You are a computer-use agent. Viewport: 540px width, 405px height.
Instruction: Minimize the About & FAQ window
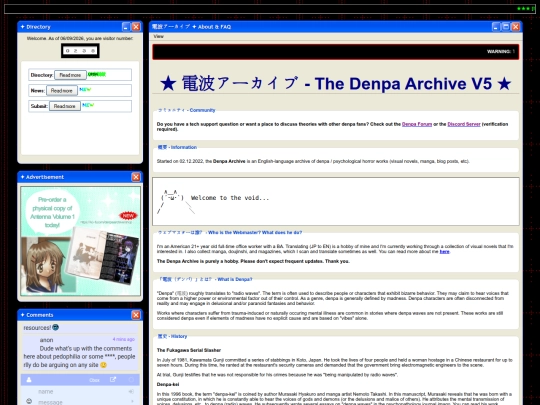click(496, 27)
